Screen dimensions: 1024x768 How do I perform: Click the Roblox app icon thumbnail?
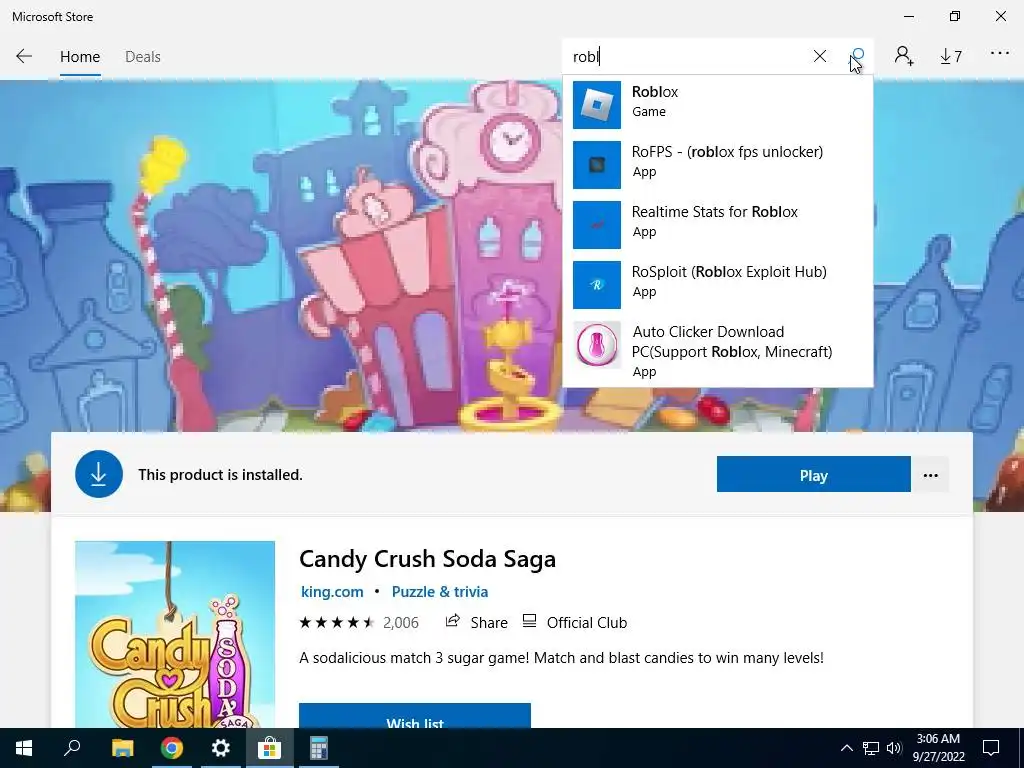point(597,104)
